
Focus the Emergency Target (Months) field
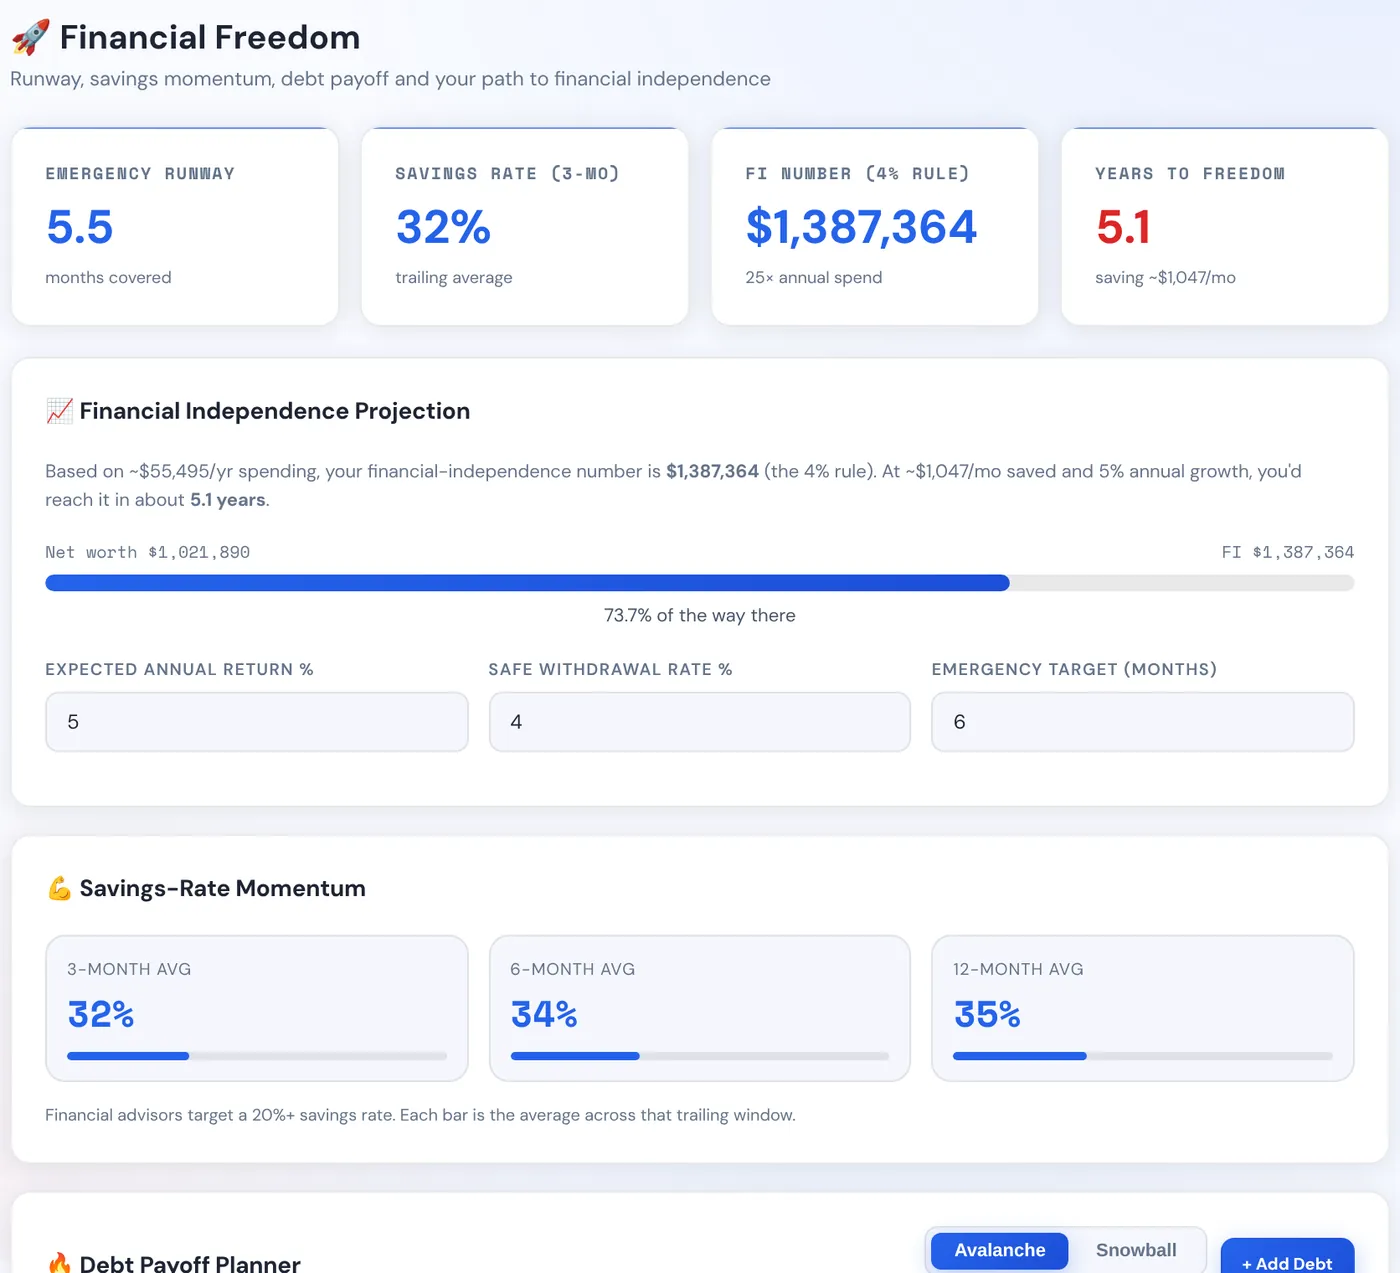coord(1143,722)
